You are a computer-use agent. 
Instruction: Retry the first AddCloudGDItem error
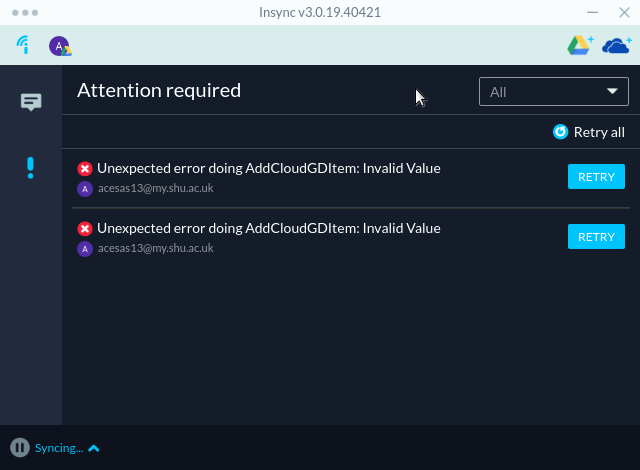point(596,177)
